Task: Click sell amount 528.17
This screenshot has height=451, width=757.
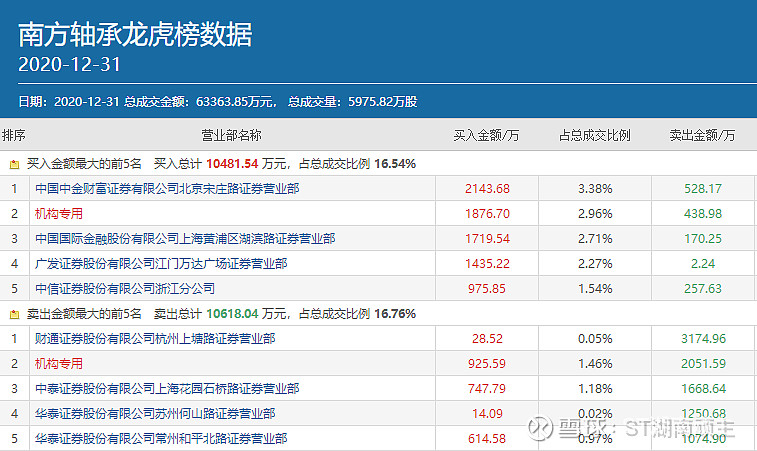Action: pyautogui.click(x=703, y=189)
